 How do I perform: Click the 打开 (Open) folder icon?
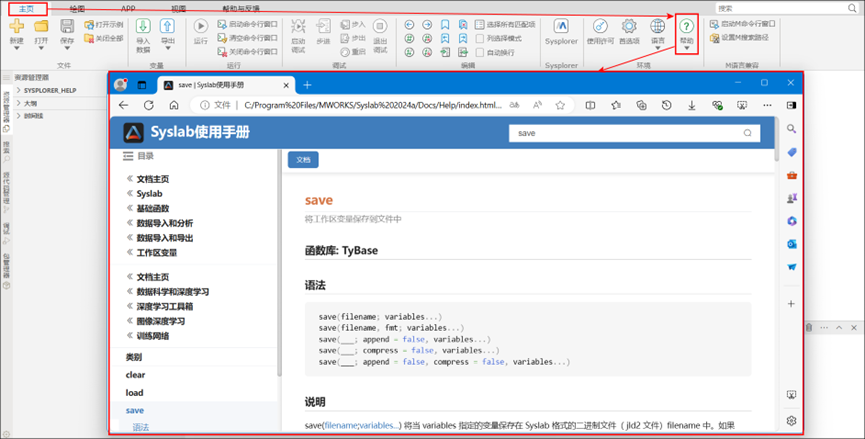pos(41,25)
